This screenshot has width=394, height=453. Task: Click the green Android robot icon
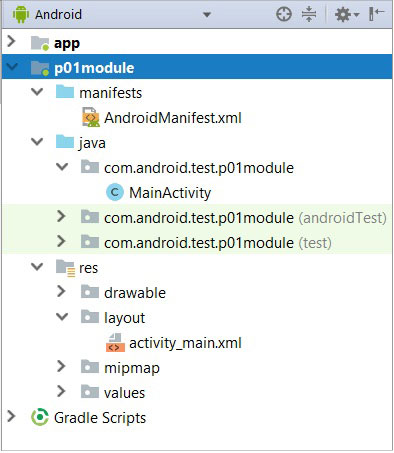pyautogui.click(x=21, y=15)
